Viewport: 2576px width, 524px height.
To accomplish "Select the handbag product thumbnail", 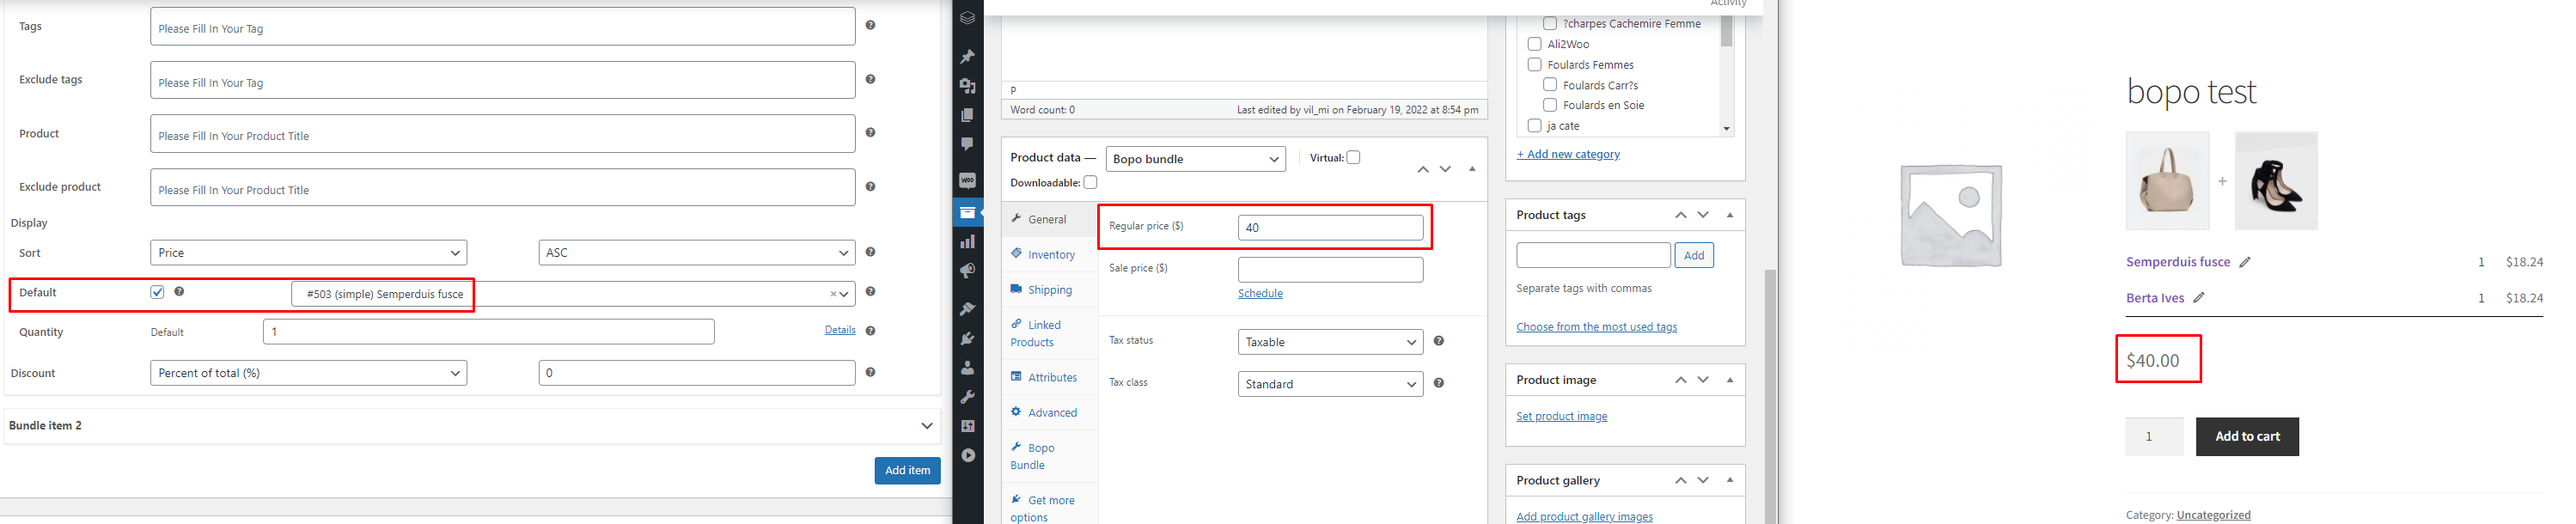I will (2167, 180).
